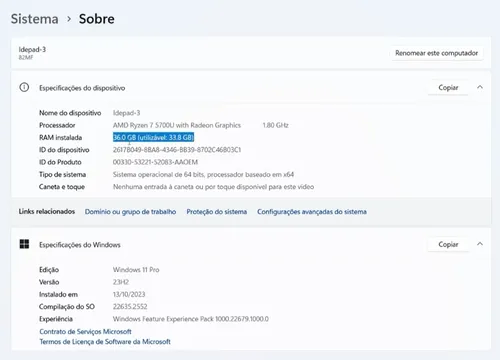Click the product ID 00330-53221-52083-AAOEM
This screenshot has width=500, height=360.
pos(155,162)
